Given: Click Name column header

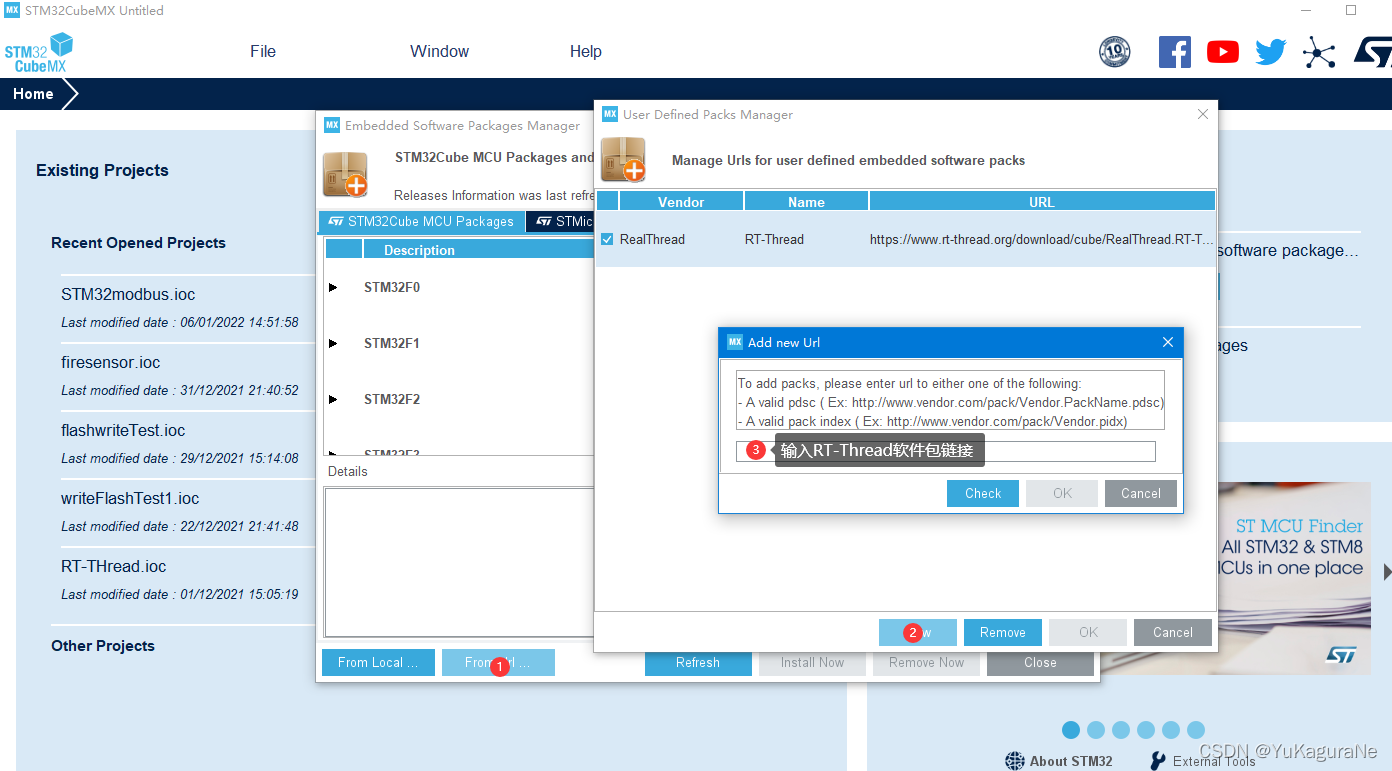Looking at the screenshot, I should coord(806,201).
